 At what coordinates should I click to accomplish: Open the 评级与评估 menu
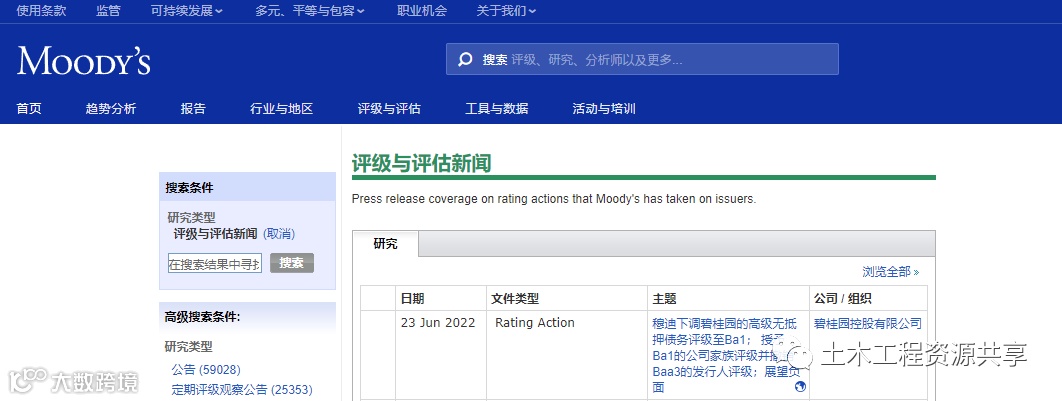(x=389, y=108)
